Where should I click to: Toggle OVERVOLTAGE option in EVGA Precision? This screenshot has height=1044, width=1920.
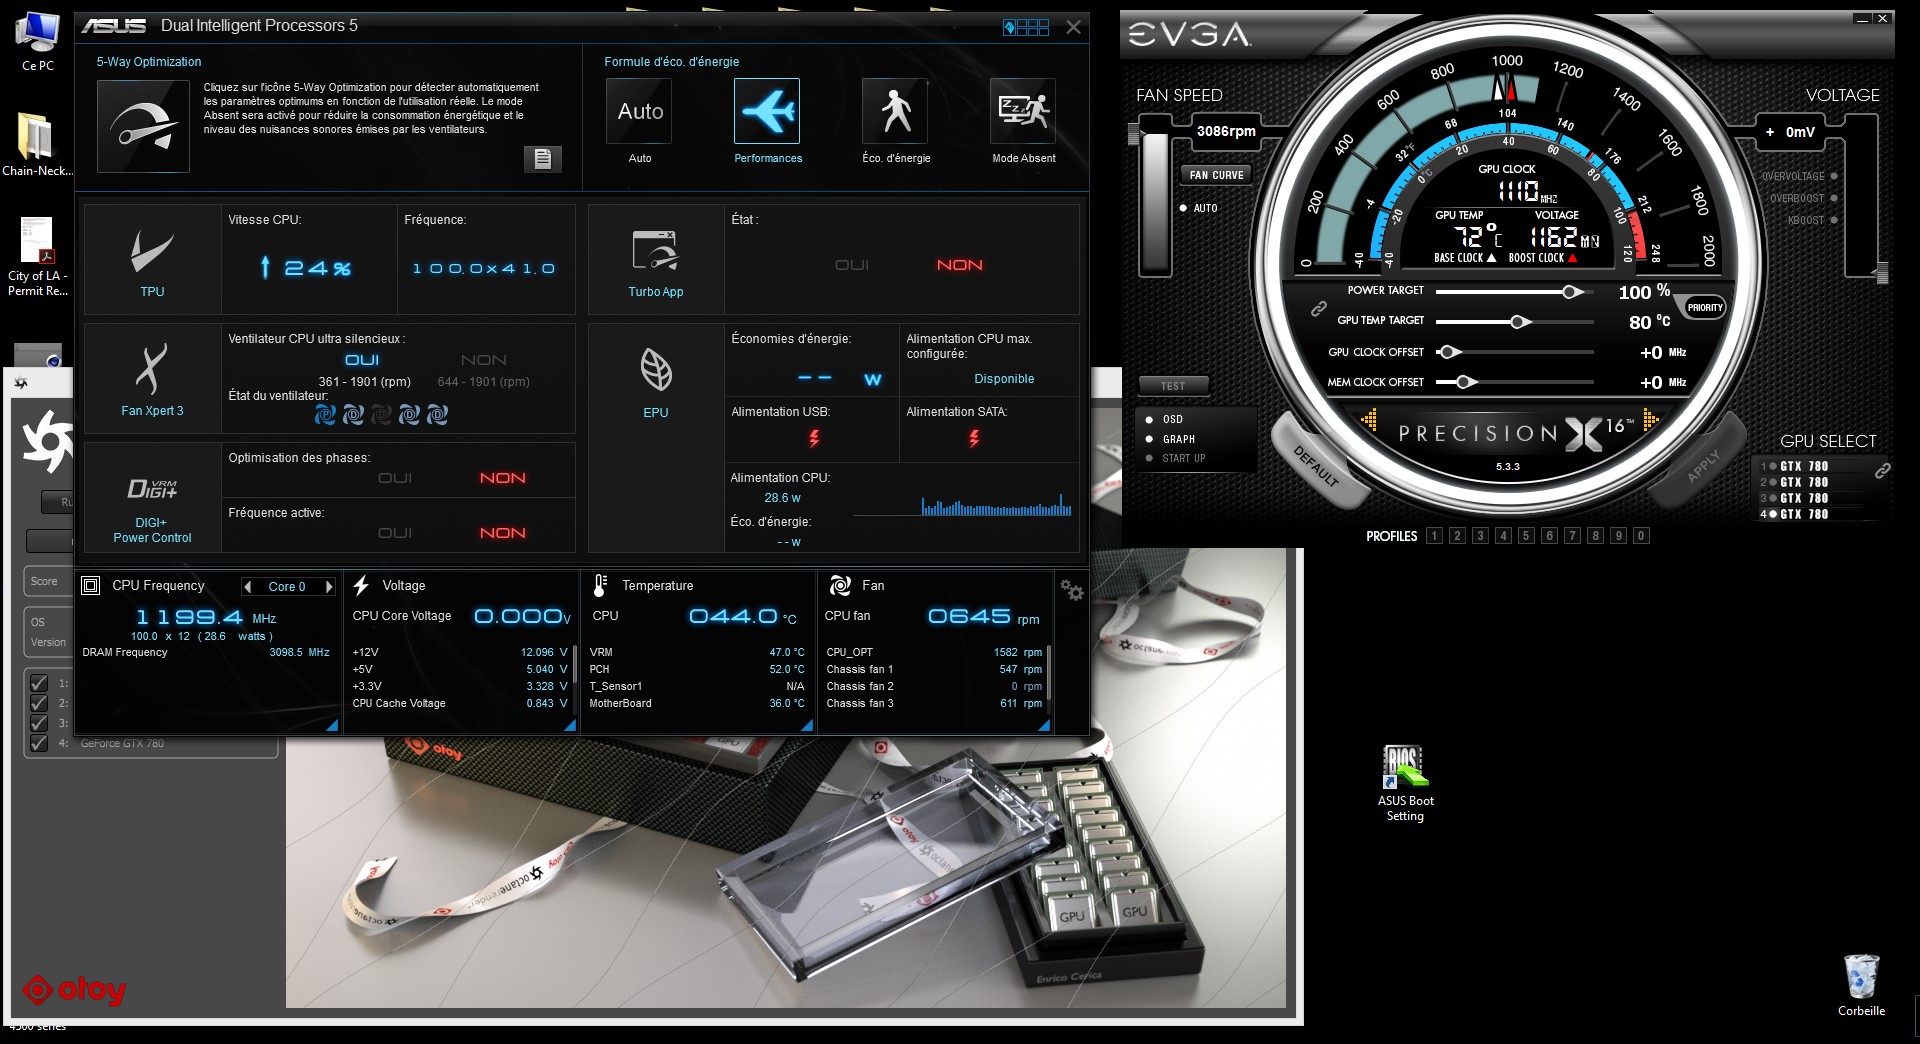click(1800, 177)
